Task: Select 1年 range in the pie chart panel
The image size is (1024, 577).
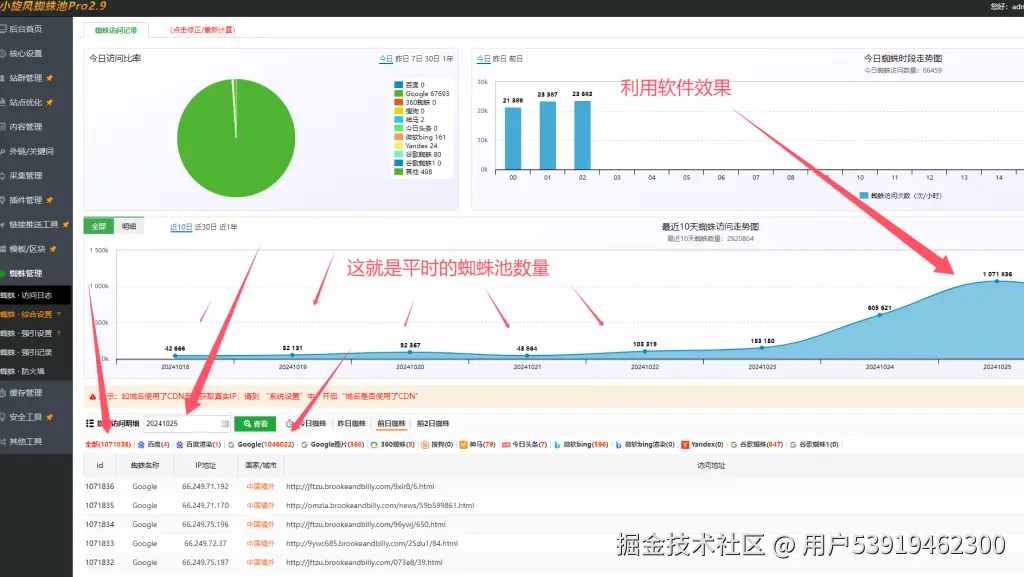Action: tap(448, 59)
